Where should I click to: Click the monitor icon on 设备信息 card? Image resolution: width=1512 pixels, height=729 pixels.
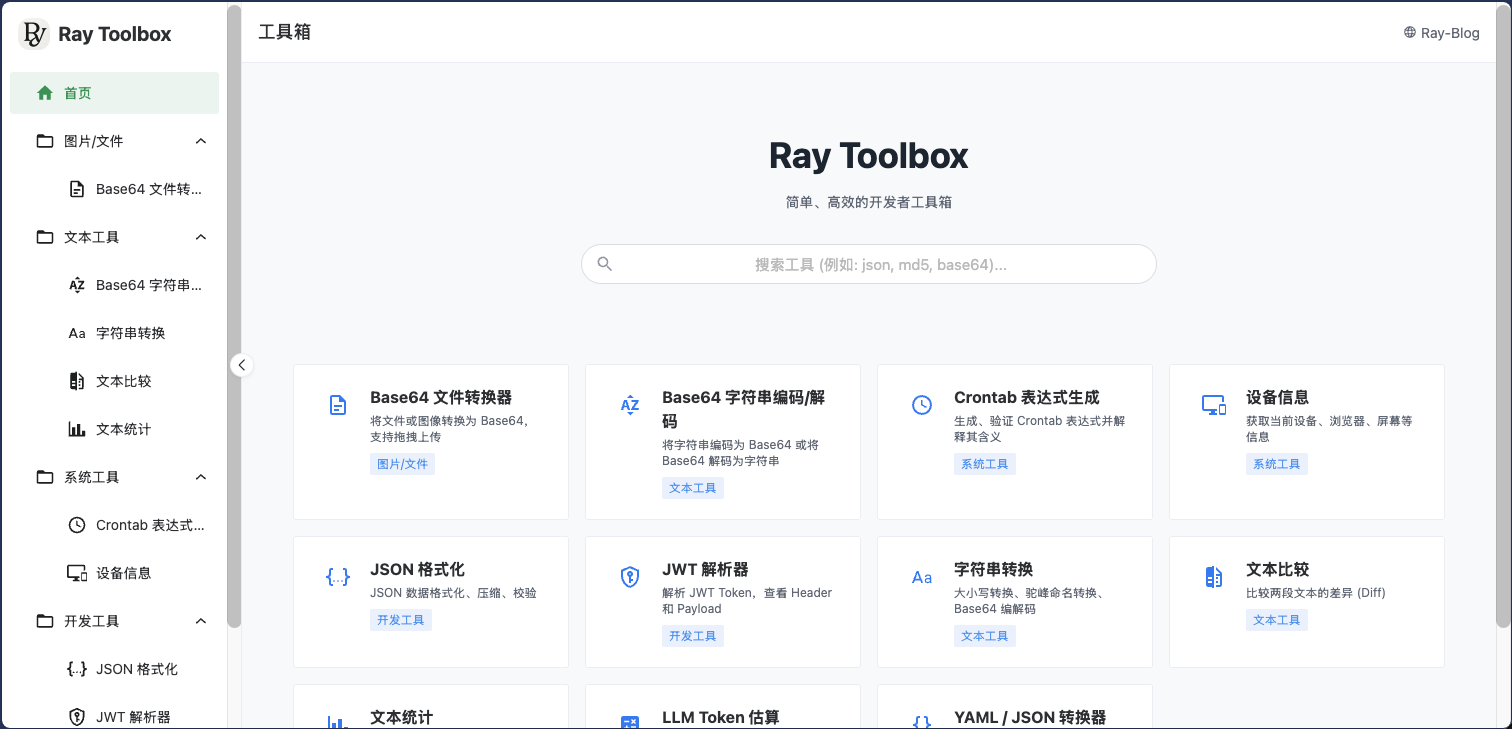(1213, 405)
